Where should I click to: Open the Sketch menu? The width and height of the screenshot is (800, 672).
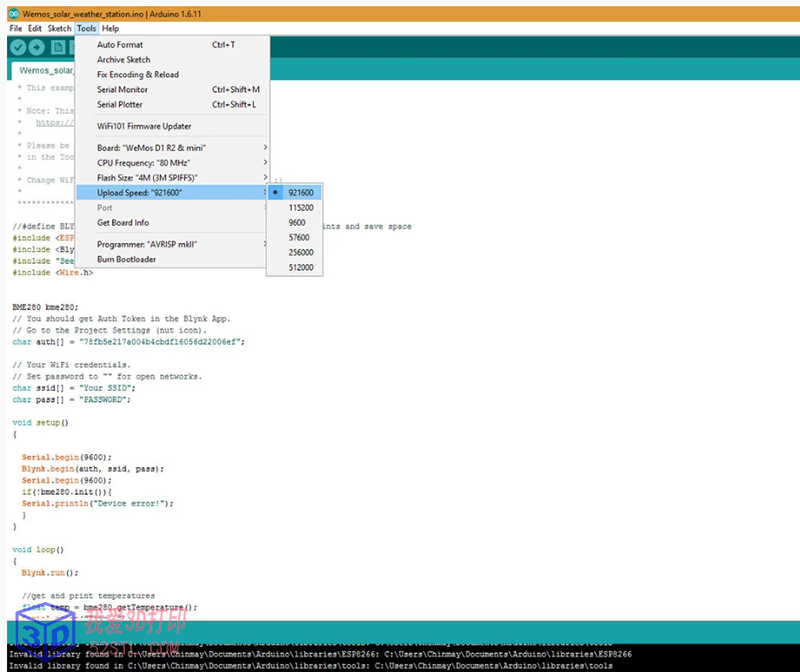tap(59, 29)
